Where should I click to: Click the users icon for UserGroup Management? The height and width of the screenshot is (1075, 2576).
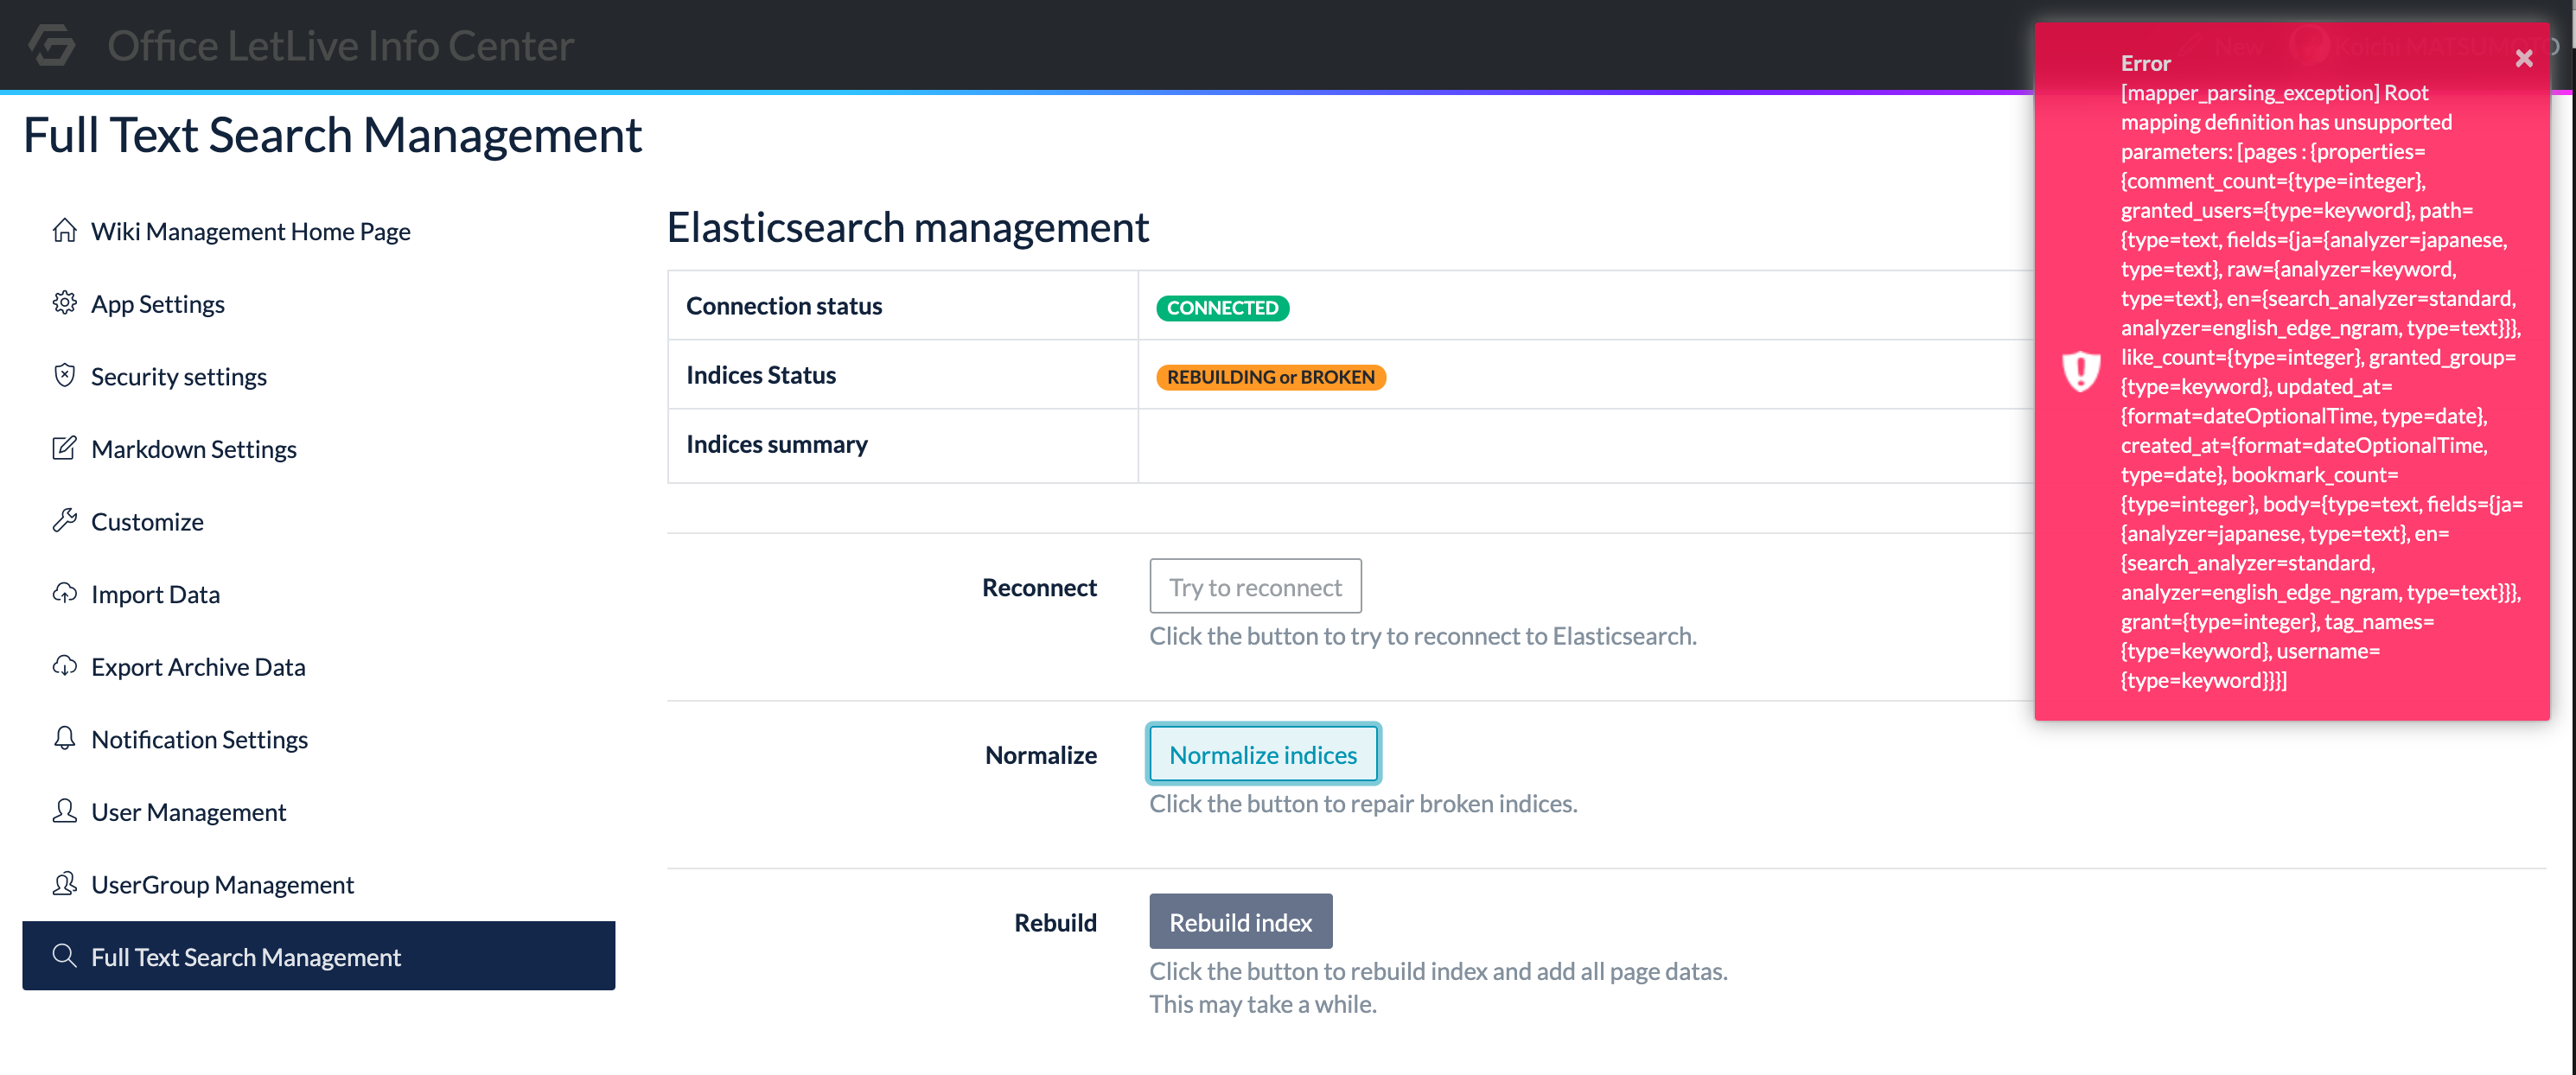(65, 884)
